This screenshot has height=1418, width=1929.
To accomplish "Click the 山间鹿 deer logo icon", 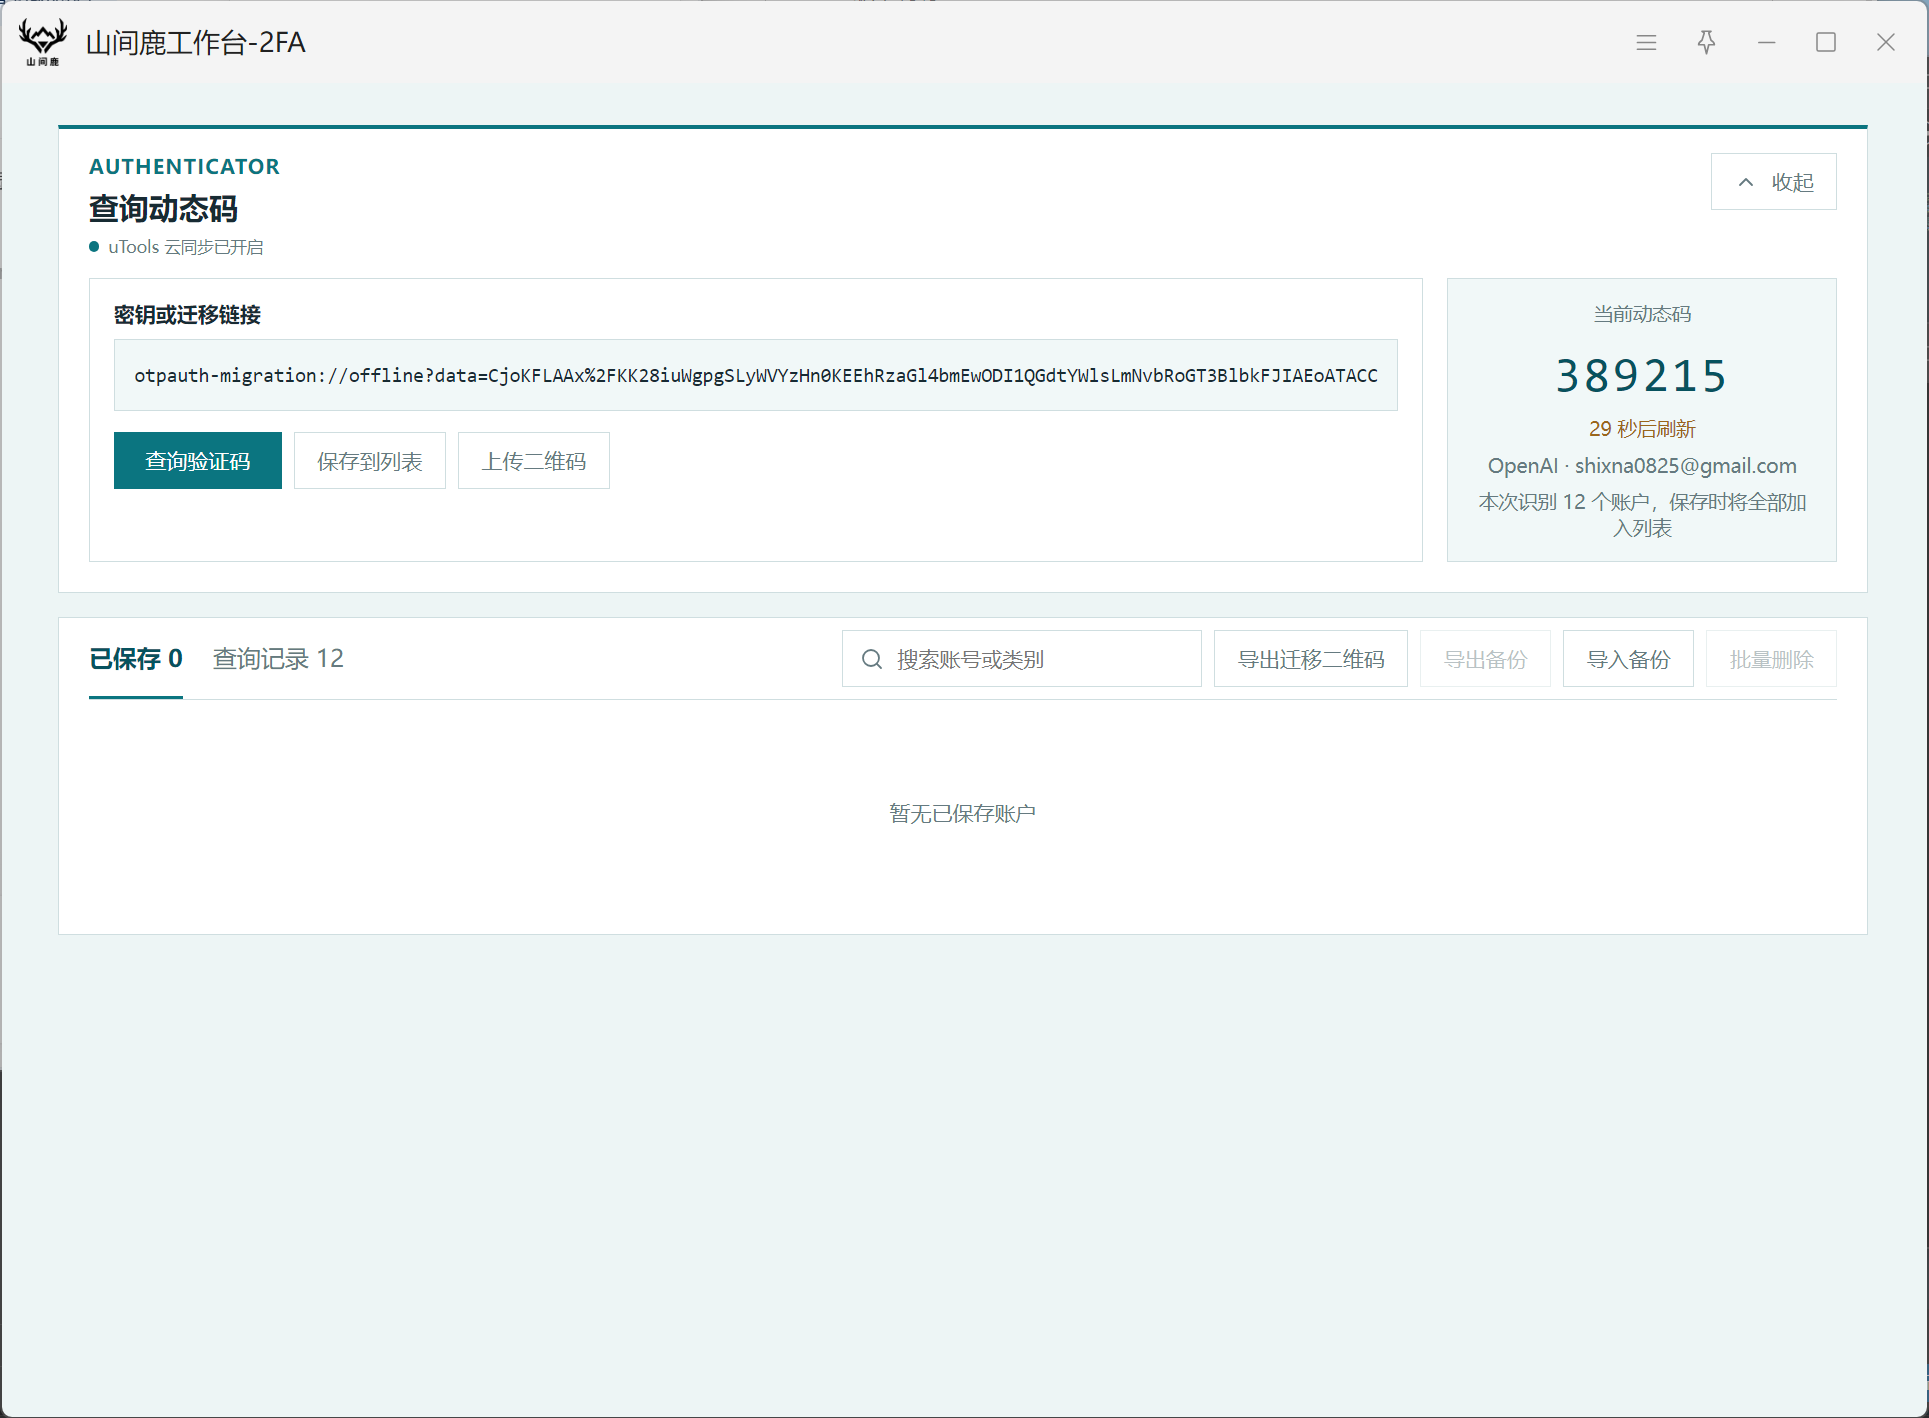I will click(42, 42).
